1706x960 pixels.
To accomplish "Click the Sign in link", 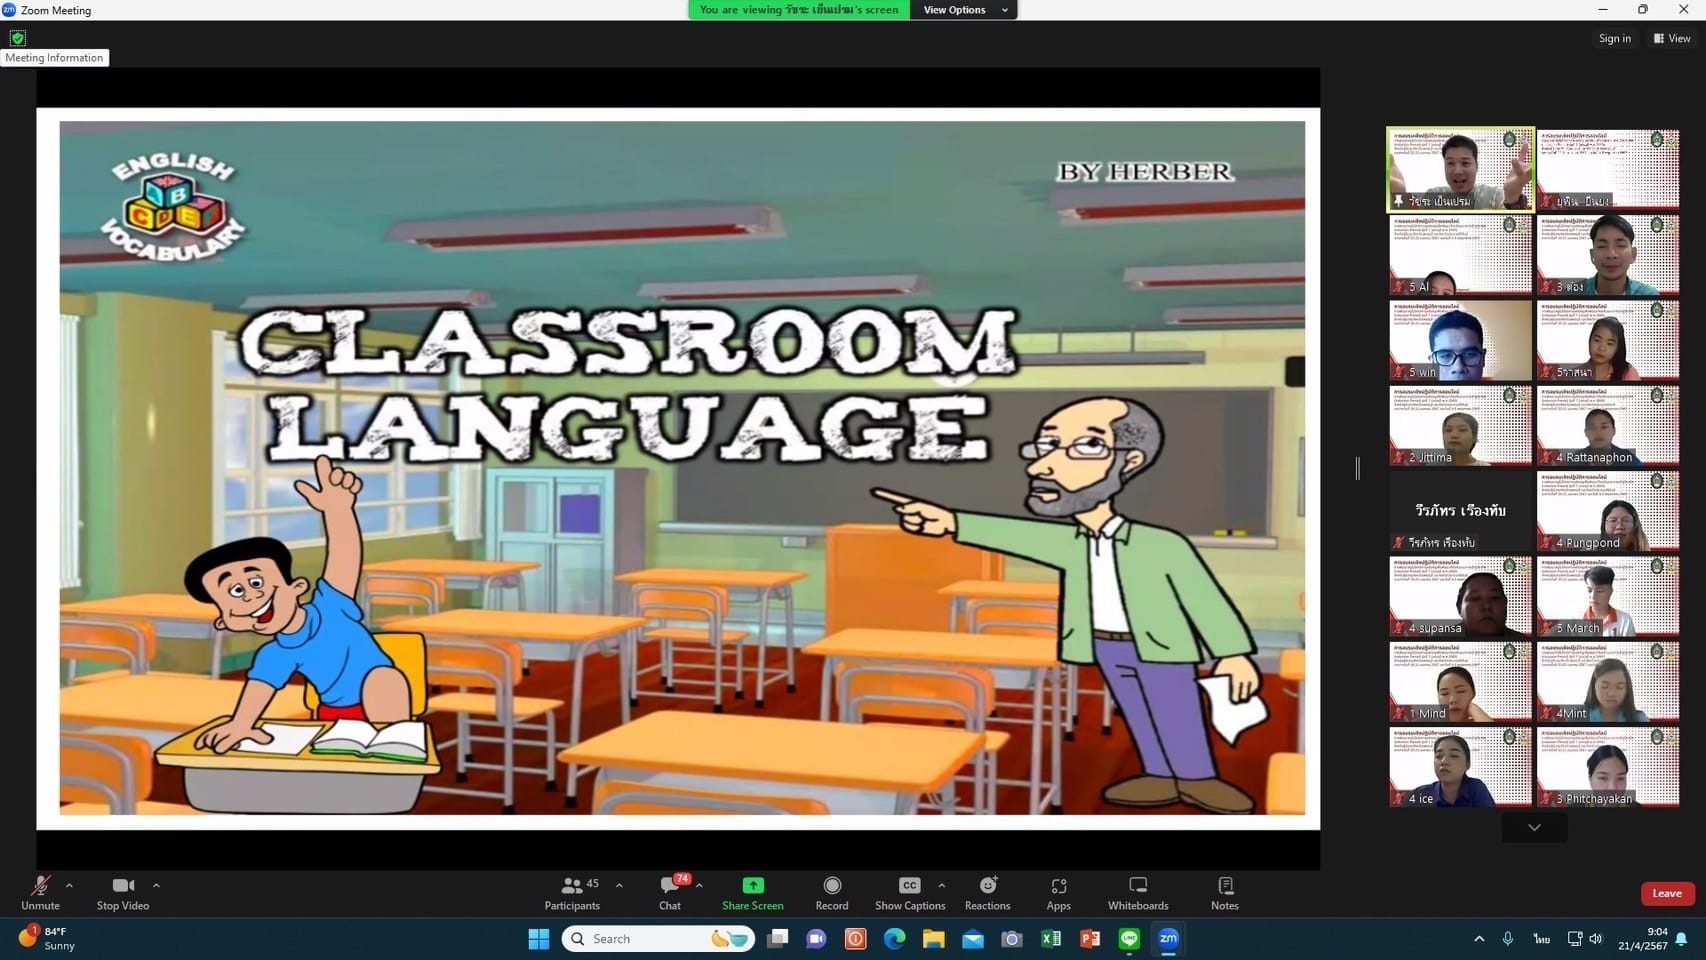I will pos(1614,38).
